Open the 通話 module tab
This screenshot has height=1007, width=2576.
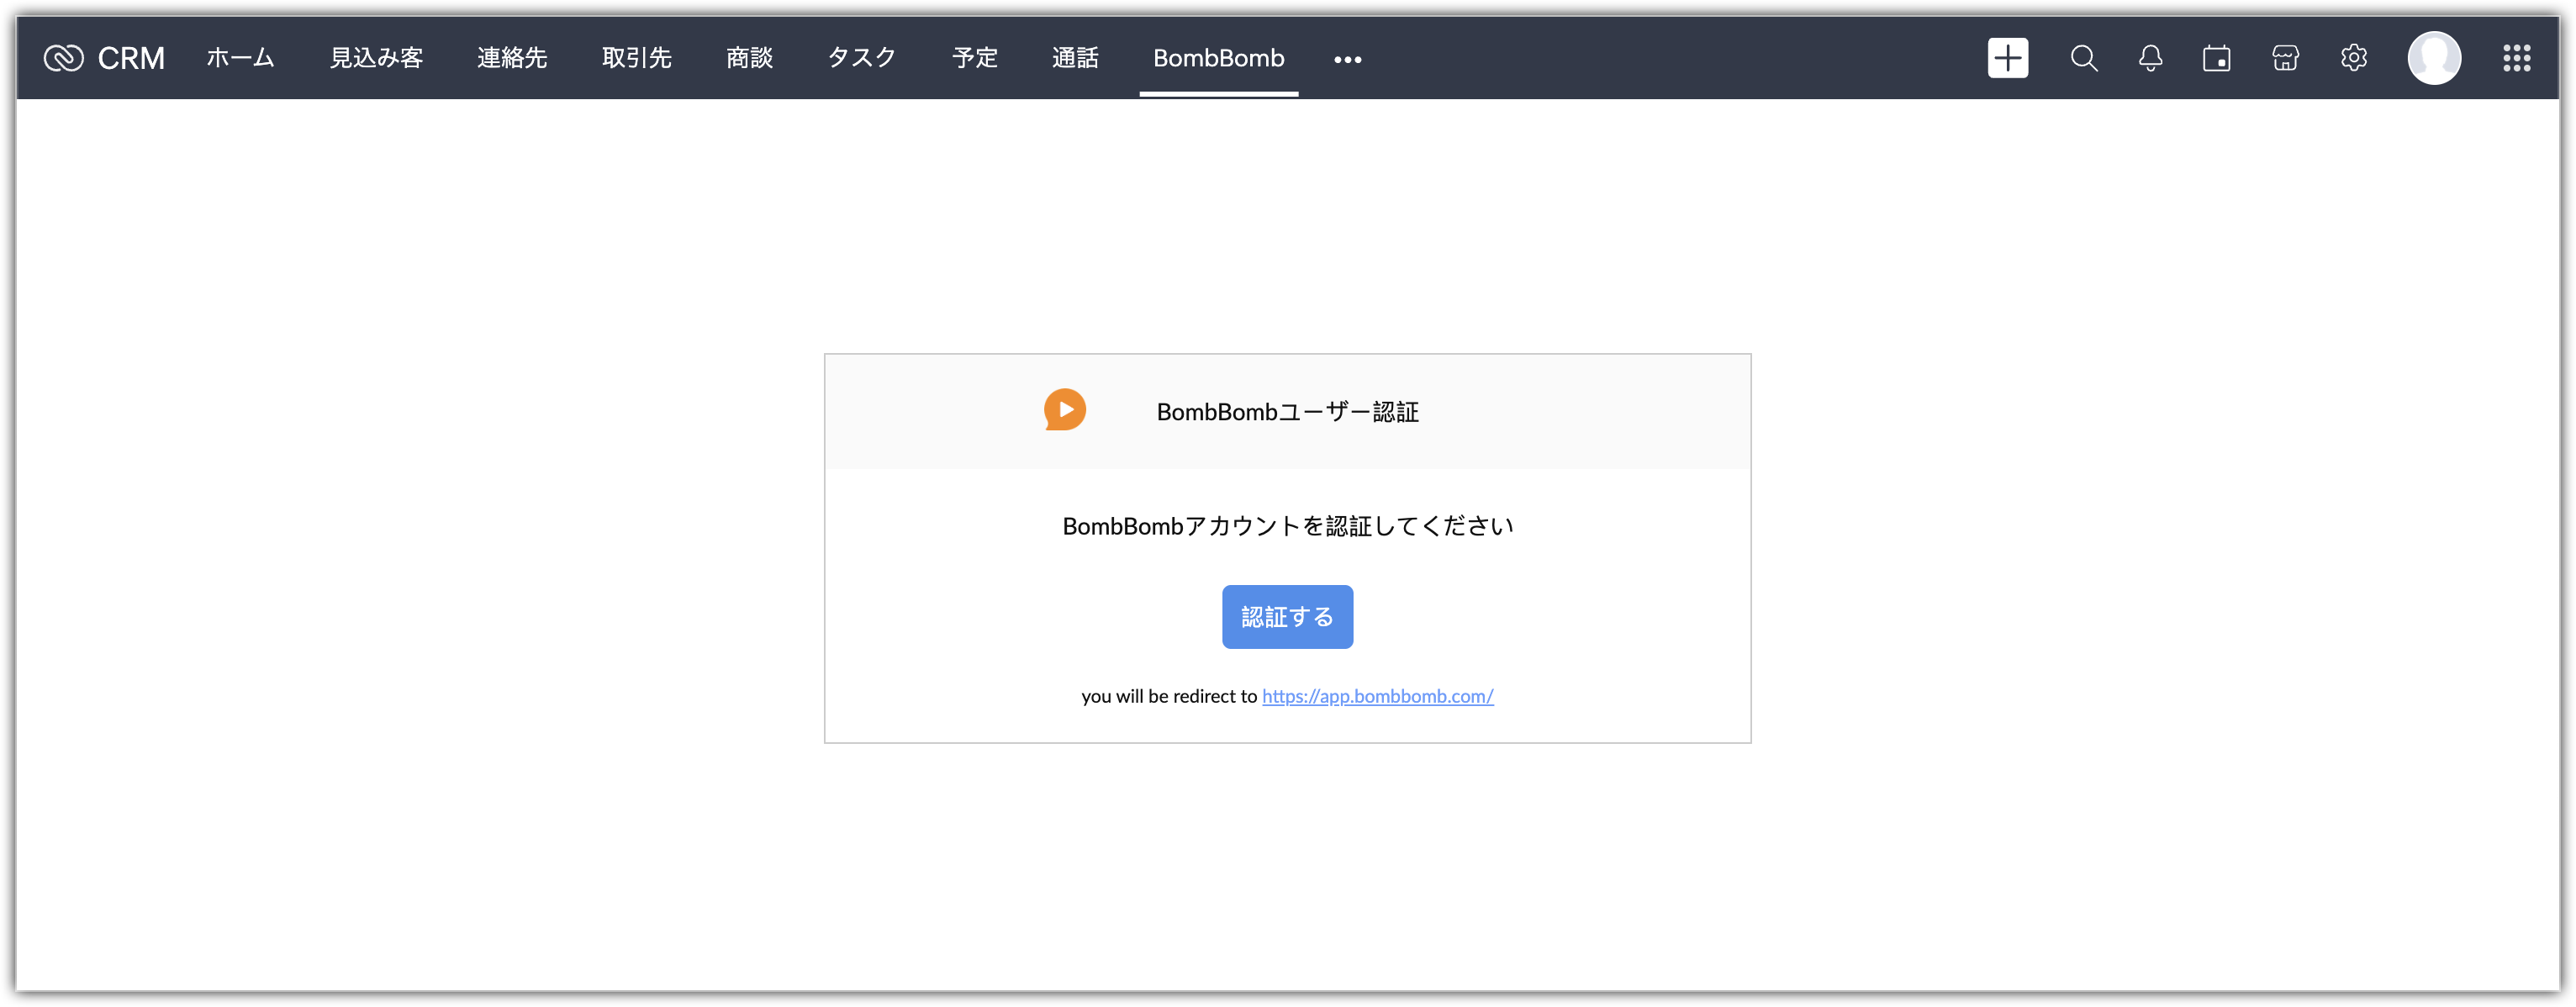click(x=1075, y=58)
